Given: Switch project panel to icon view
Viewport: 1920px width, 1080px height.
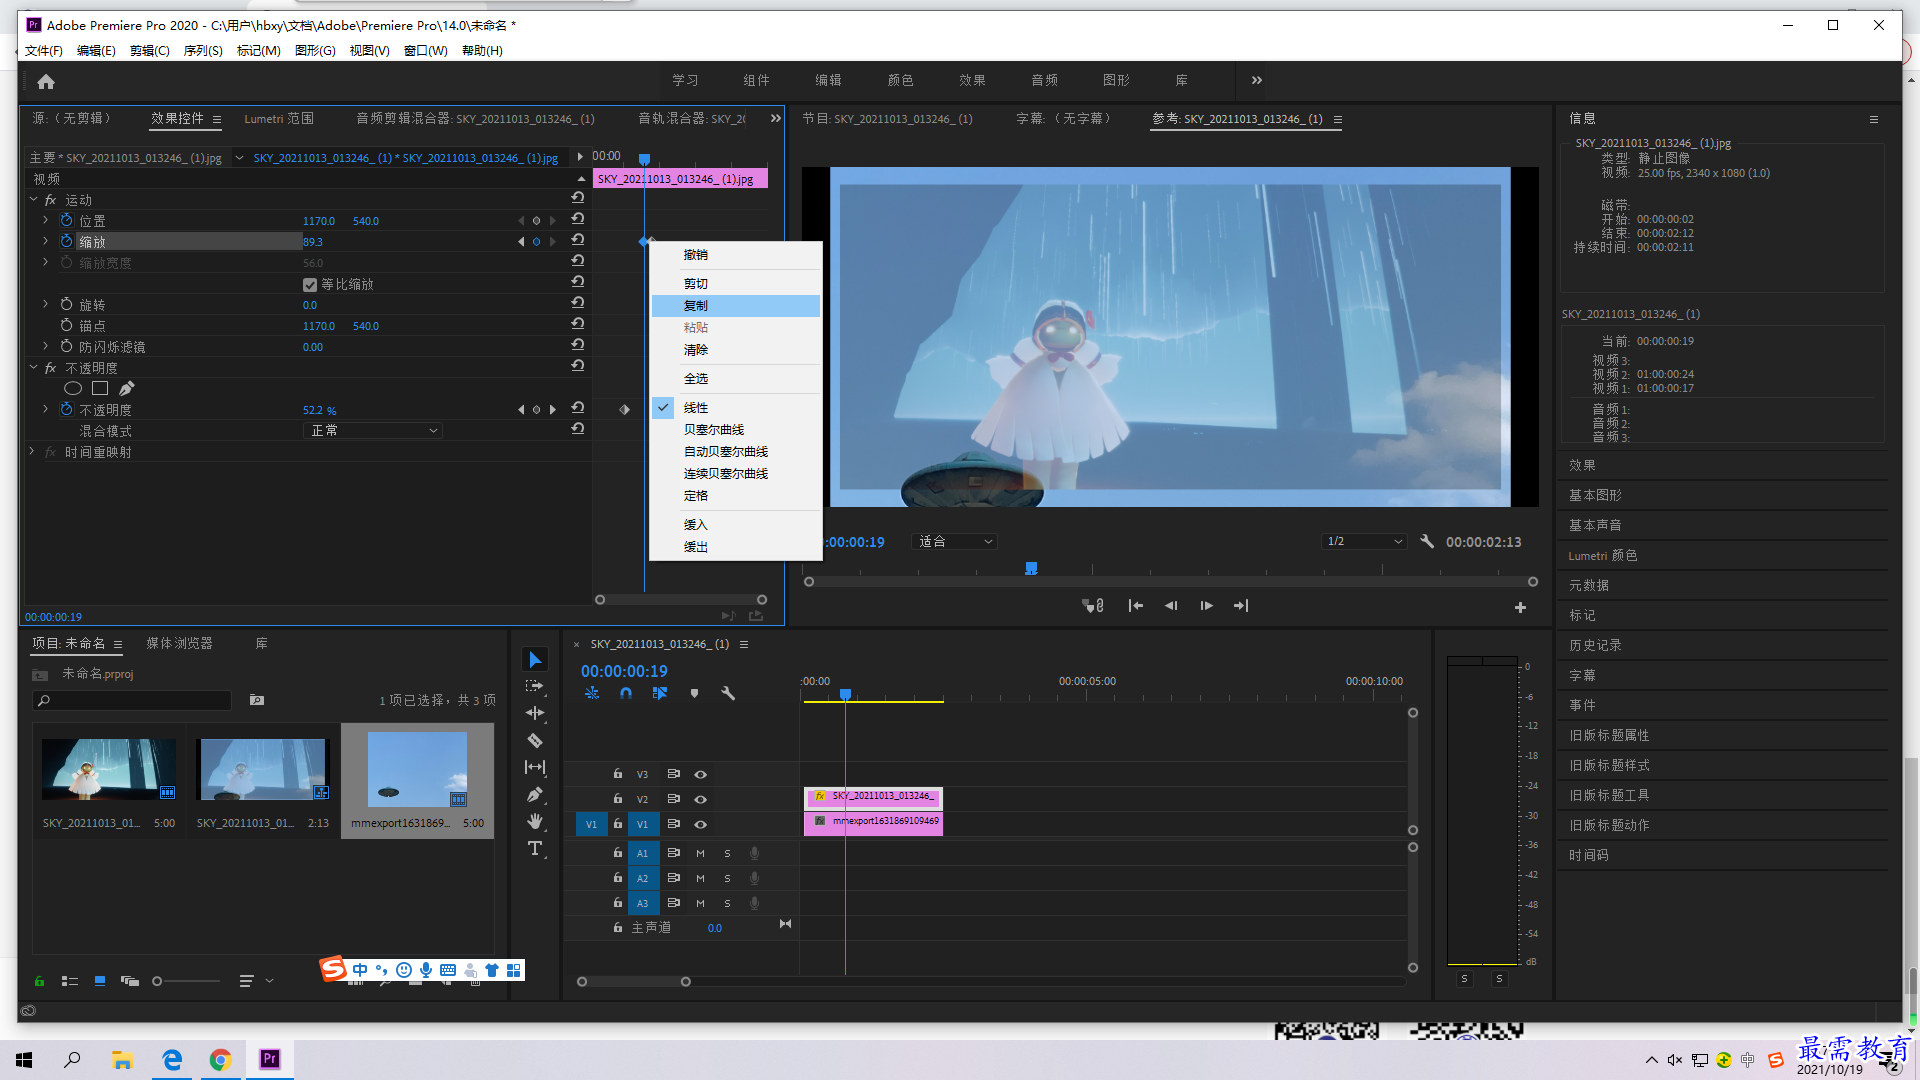Looking at the screenshot, I should (100, 981).
